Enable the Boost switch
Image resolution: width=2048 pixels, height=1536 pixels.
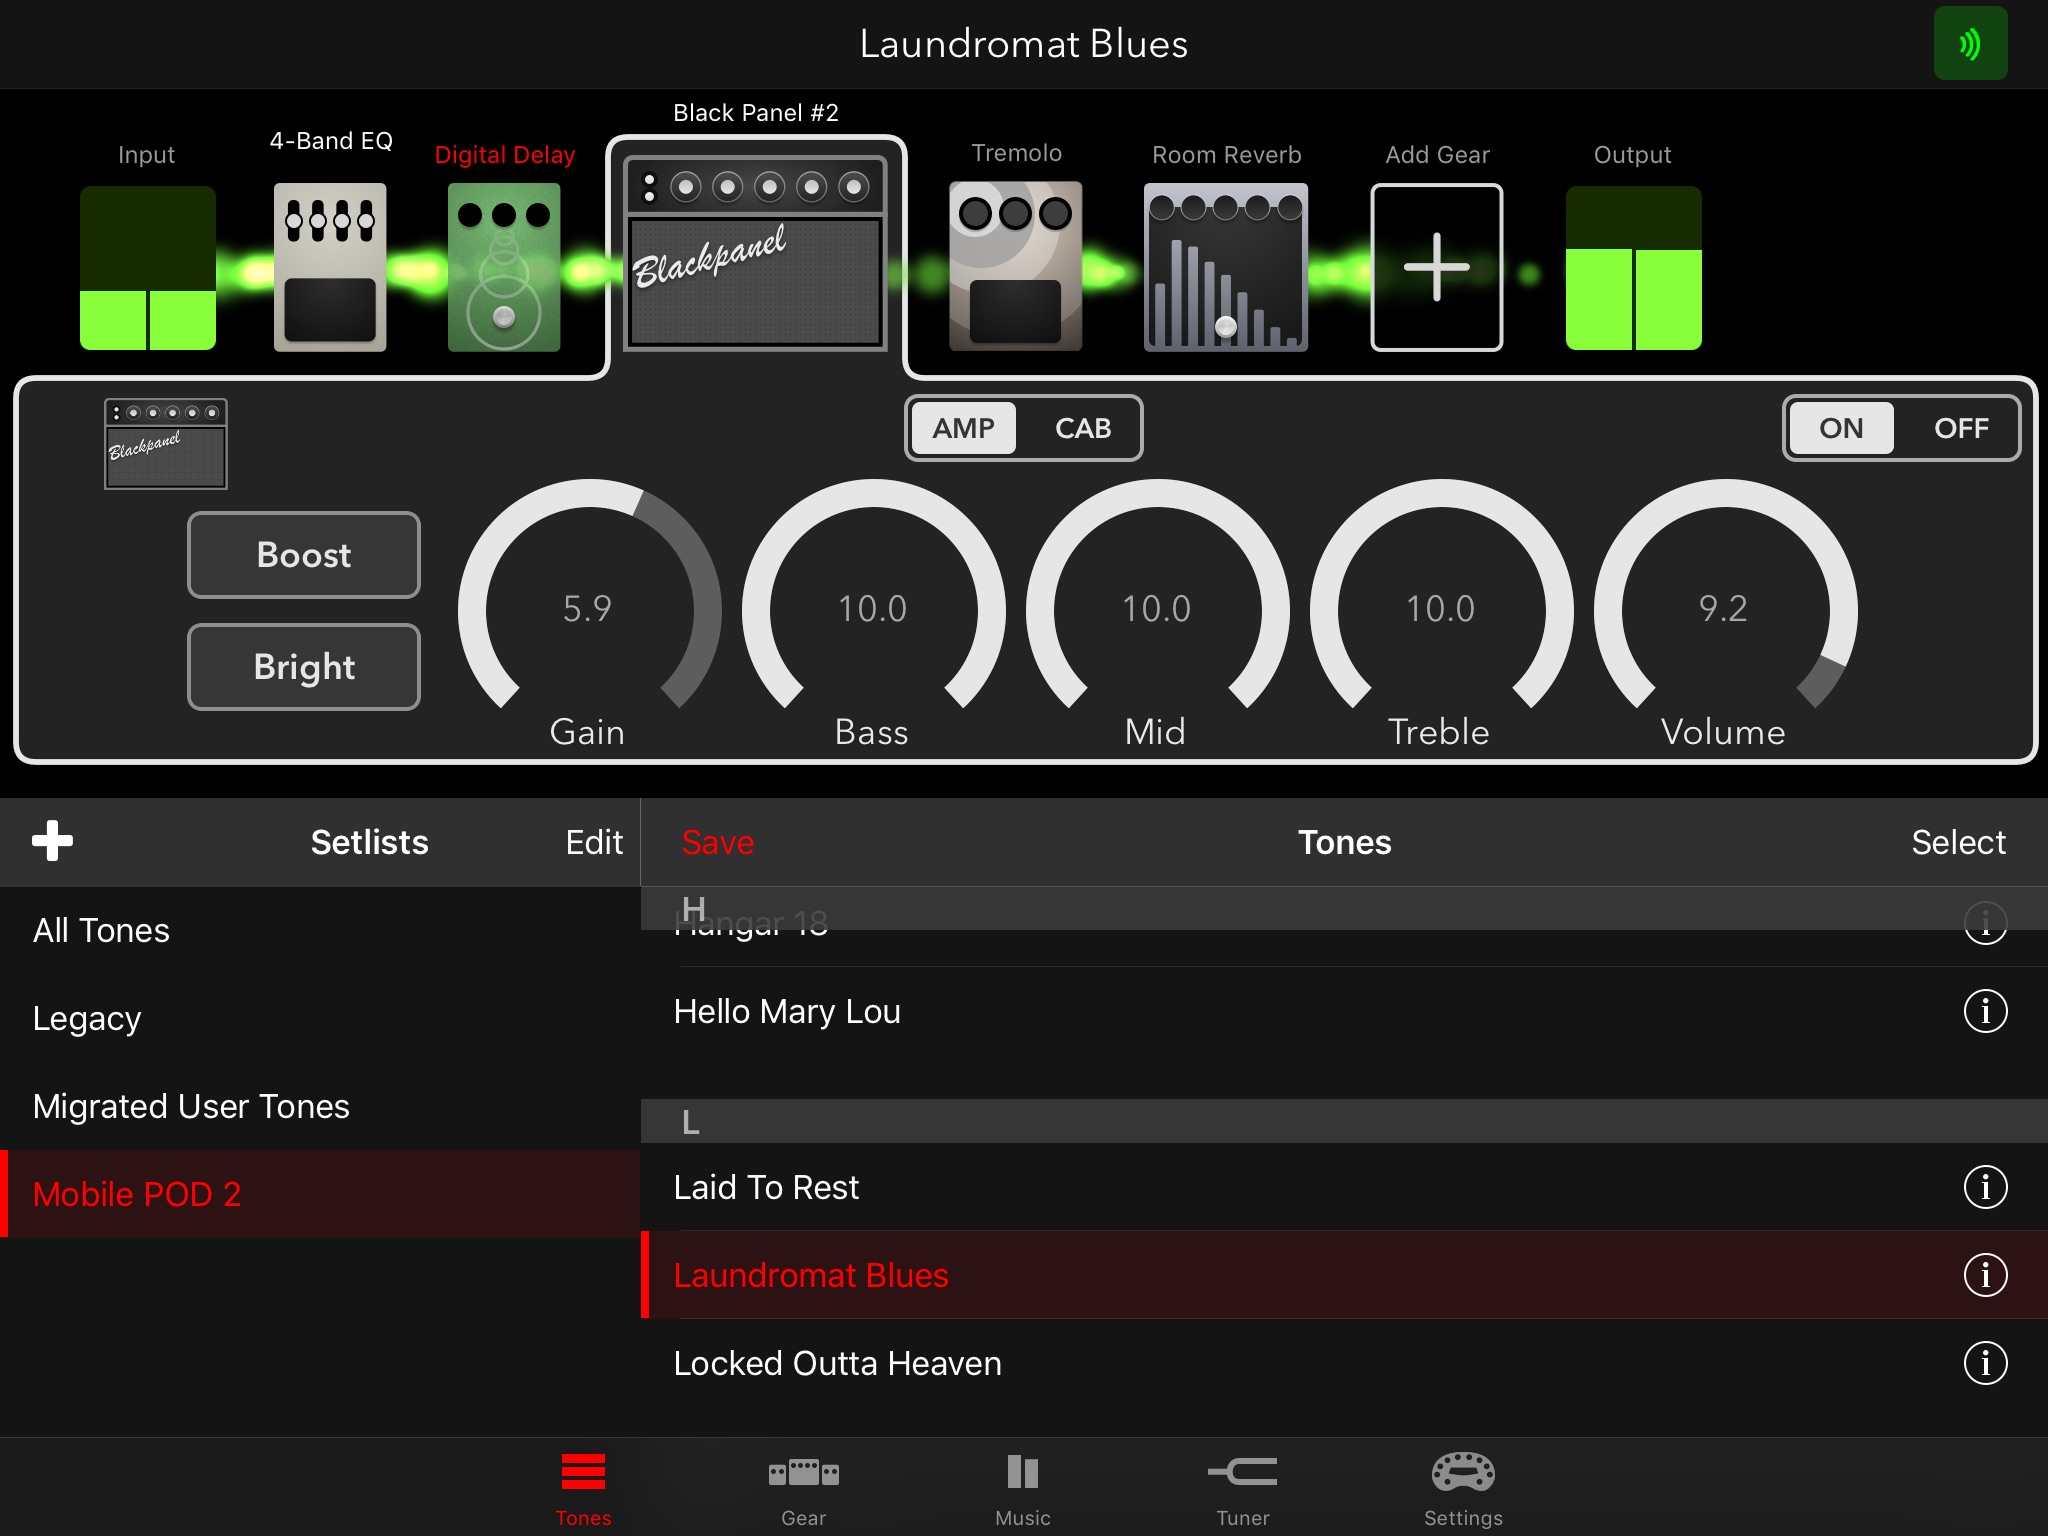304,555
